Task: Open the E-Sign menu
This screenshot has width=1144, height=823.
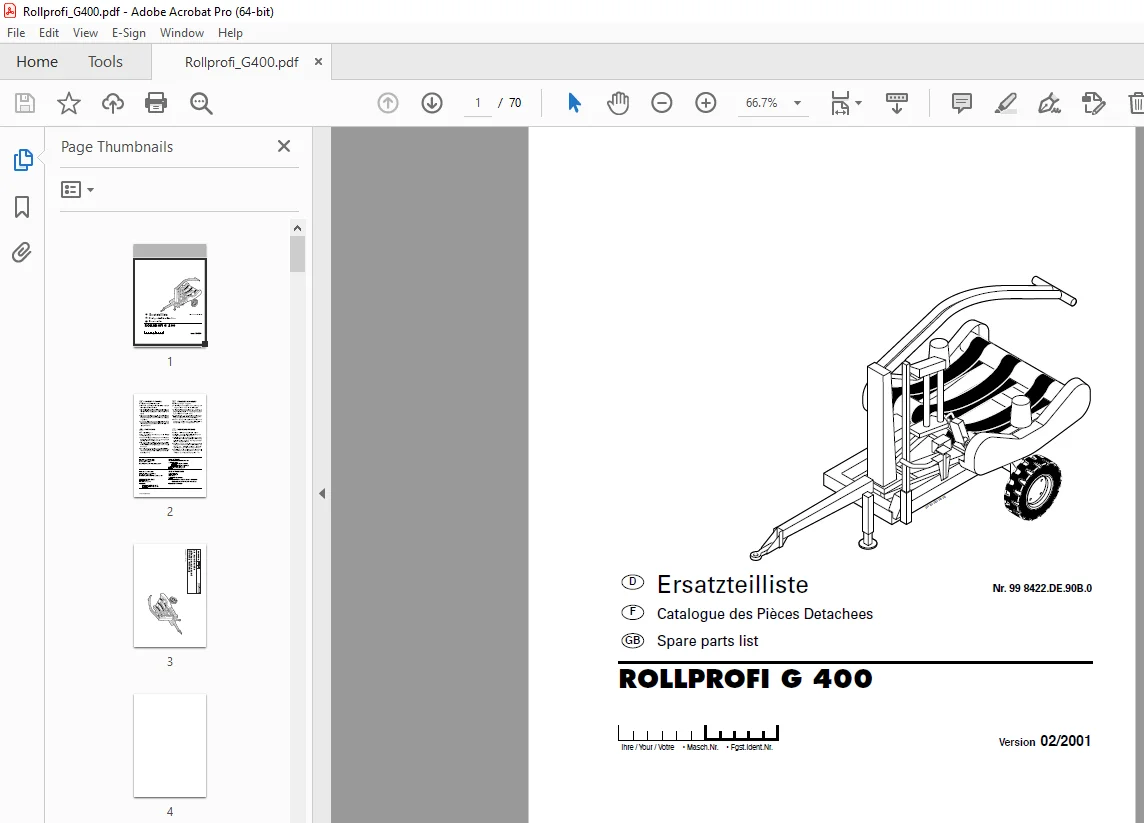Action: click(128, 33)
